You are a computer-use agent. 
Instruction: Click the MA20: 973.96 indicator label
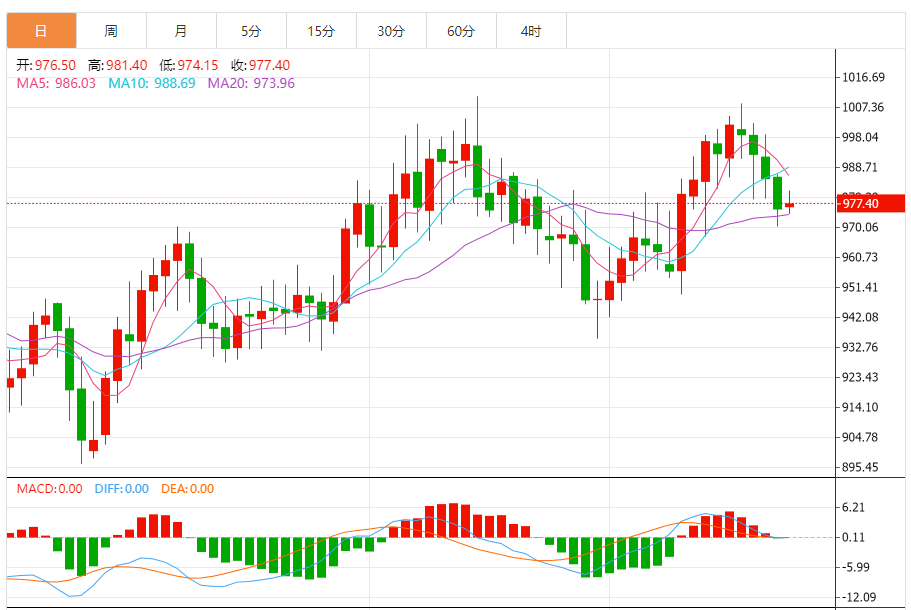click(252, 83)
